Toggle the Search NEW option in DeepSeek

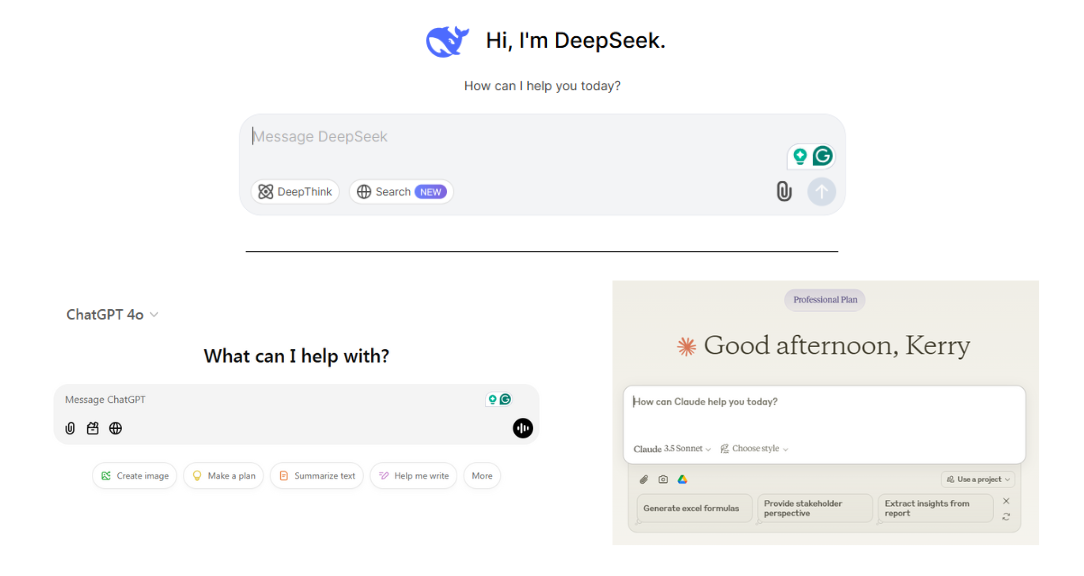pyautogui.click(x=401, y=191)
